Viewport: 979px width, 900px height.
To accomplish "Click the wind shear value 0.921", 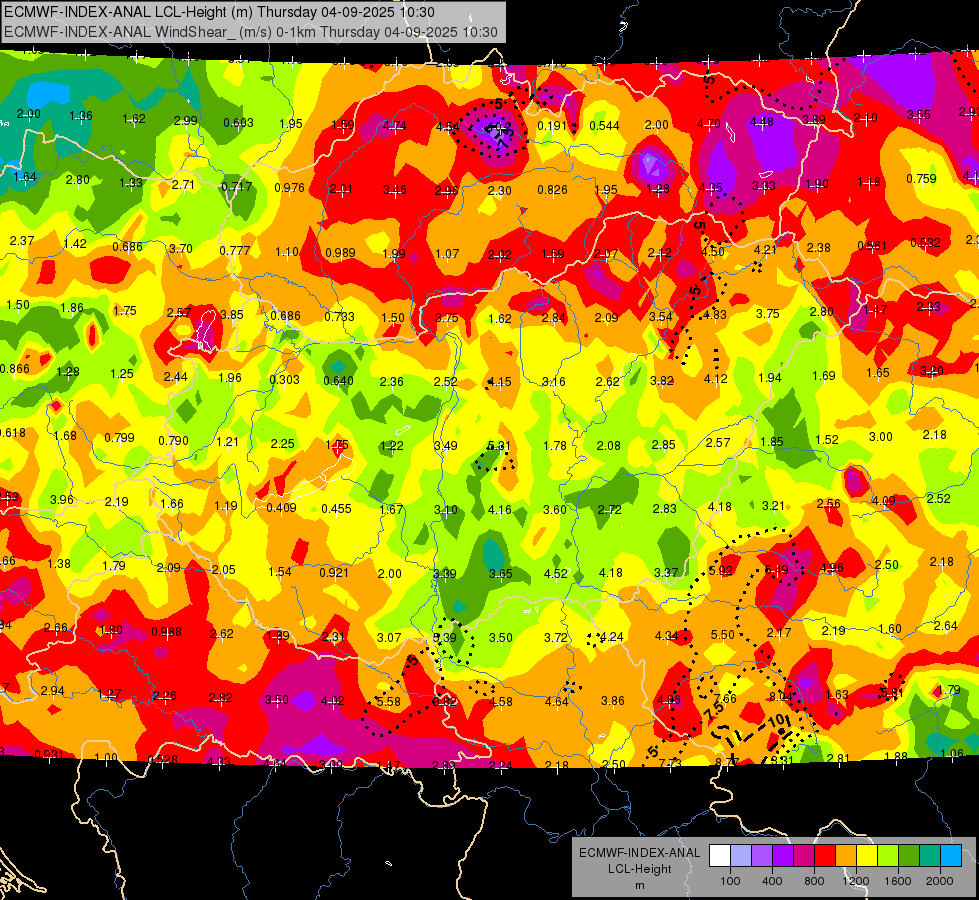I will [x=334, y=572].
